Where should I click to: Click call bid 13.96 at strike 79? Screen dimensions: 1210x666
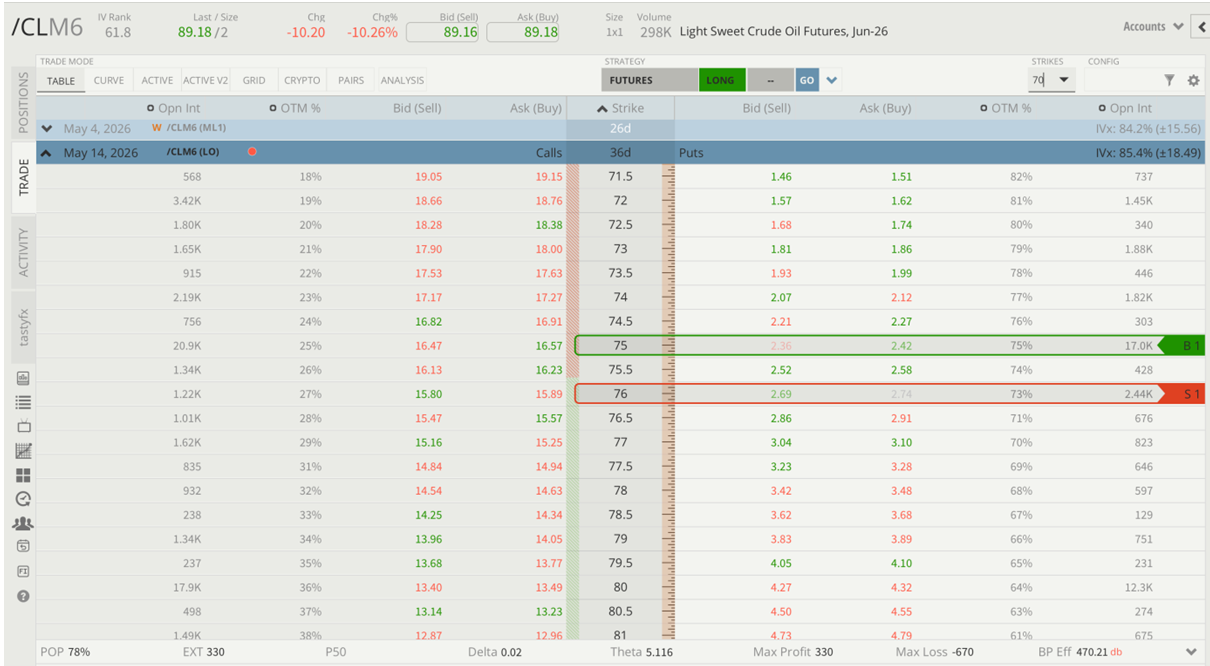tap(428, 539)
